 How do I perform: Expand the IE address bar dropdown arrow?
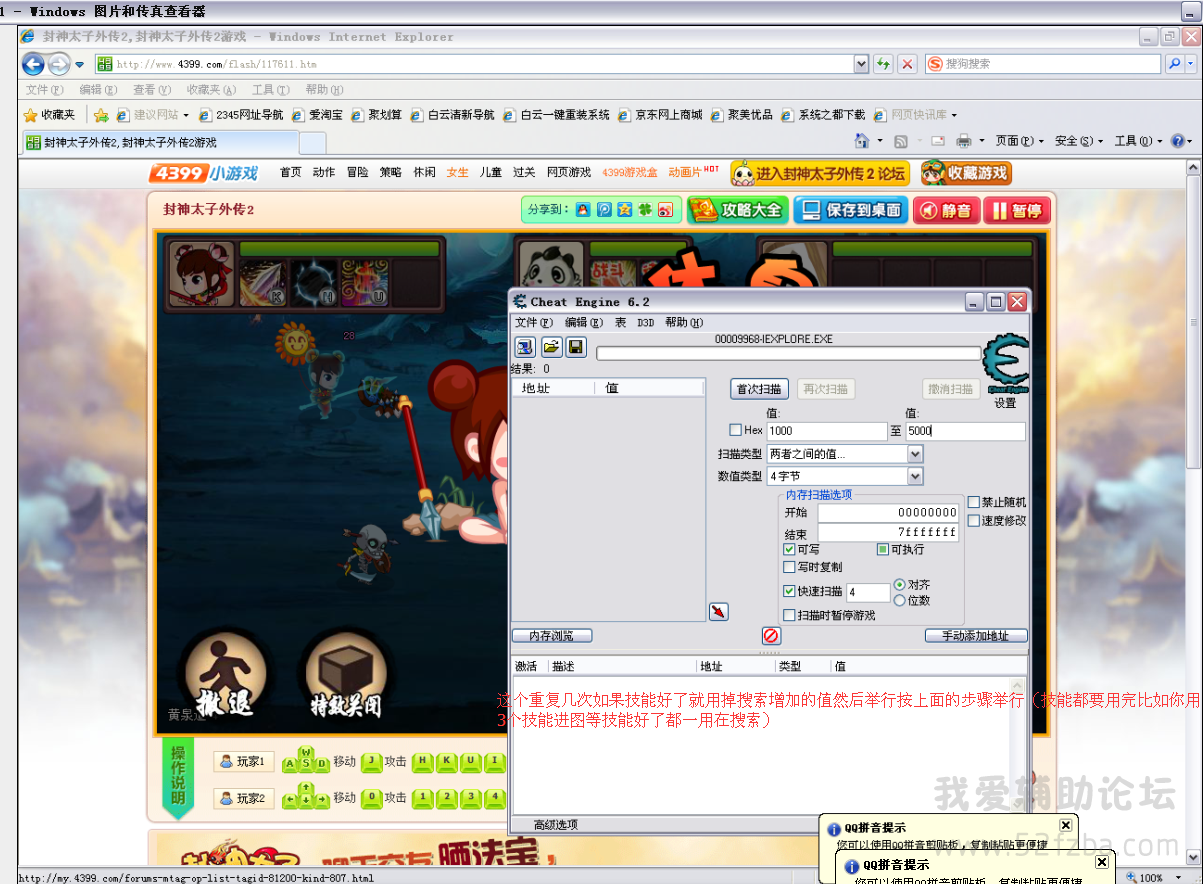coord(861,64)
